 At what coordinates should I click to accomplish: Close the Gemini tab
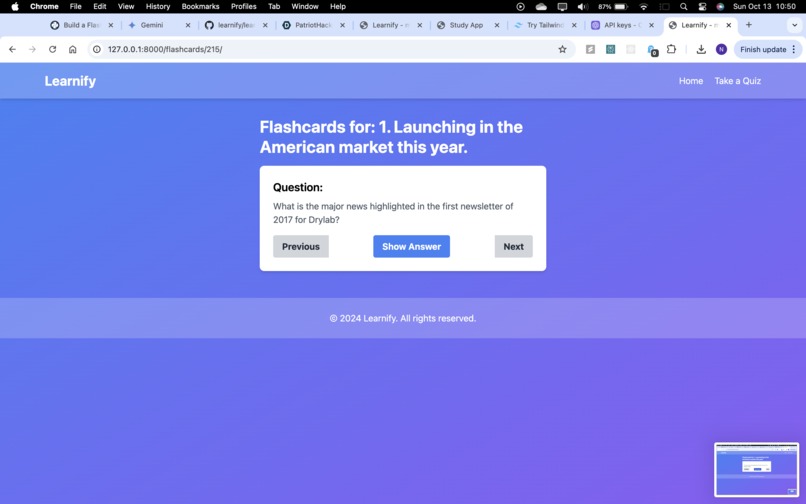[188, 25]
